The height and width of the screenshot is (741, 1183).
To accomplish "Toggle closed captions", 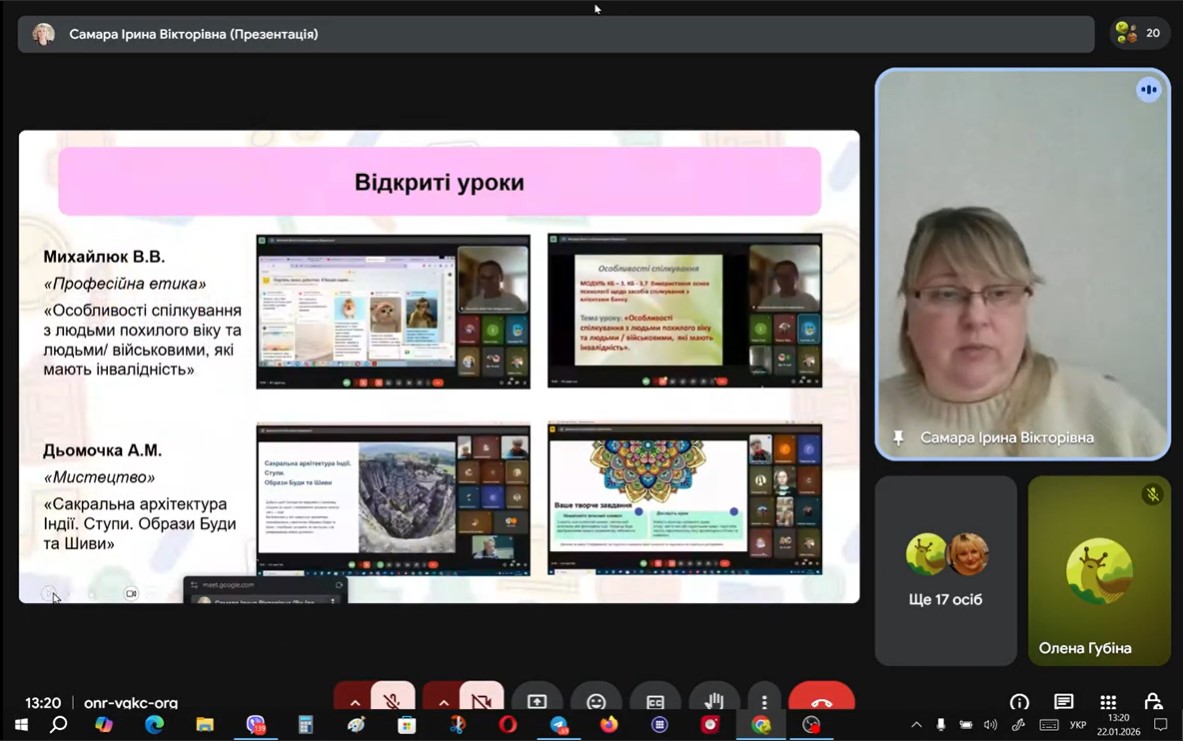I will pyautogui.click(x=655, y=700).
